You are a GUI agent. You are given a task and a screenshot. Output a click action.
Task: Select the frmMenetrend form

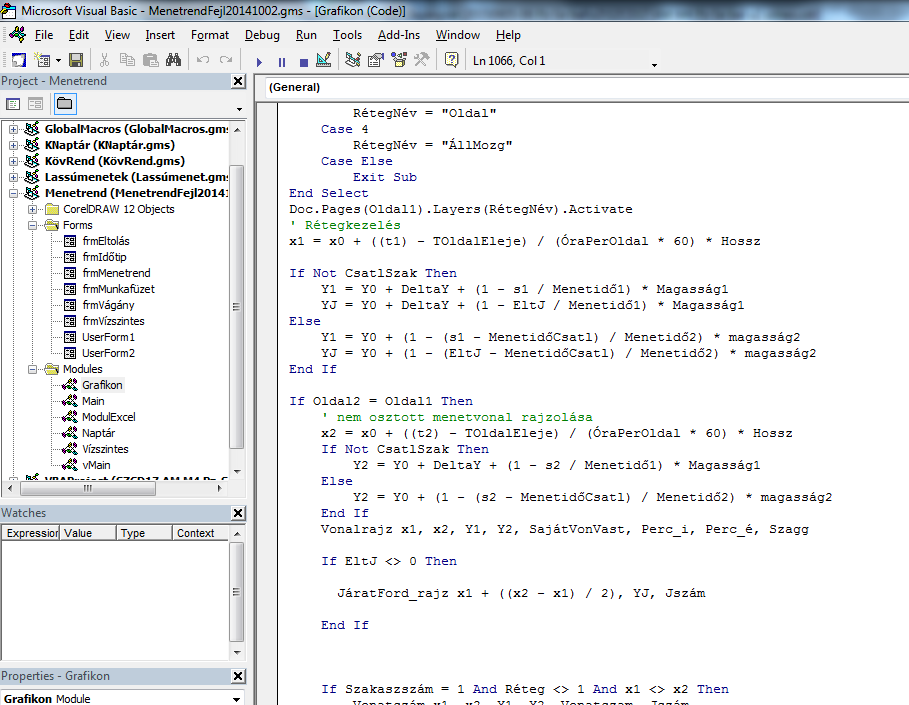click(116, 273)
